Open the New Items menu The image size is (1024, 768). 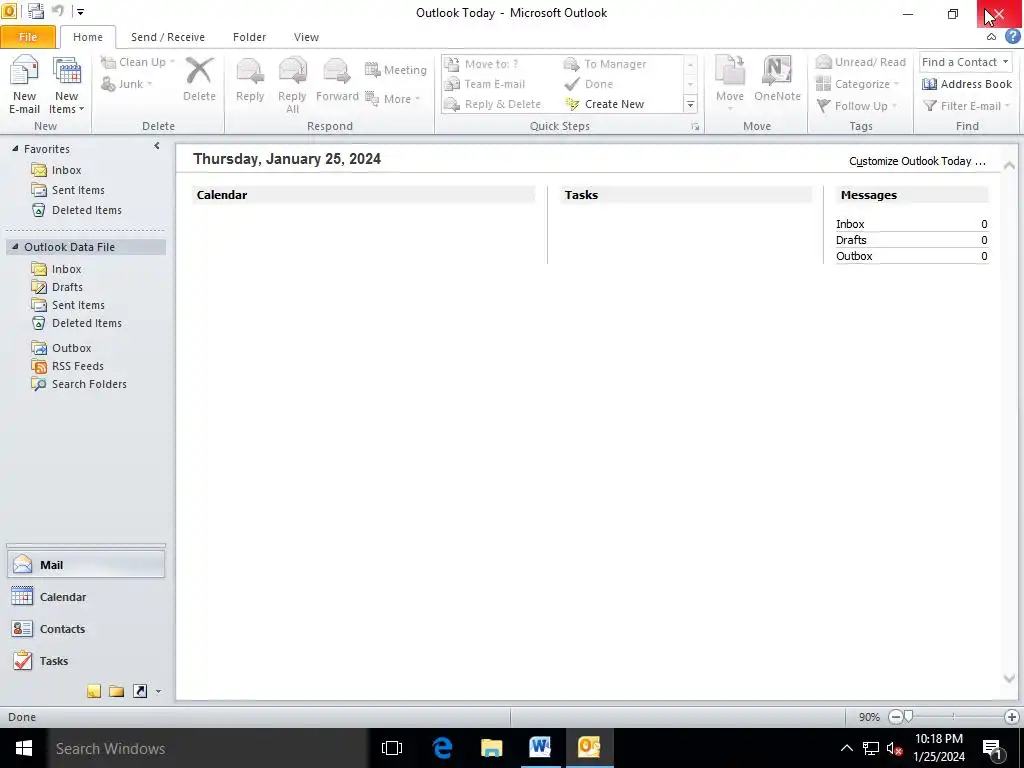pos(67,85)
